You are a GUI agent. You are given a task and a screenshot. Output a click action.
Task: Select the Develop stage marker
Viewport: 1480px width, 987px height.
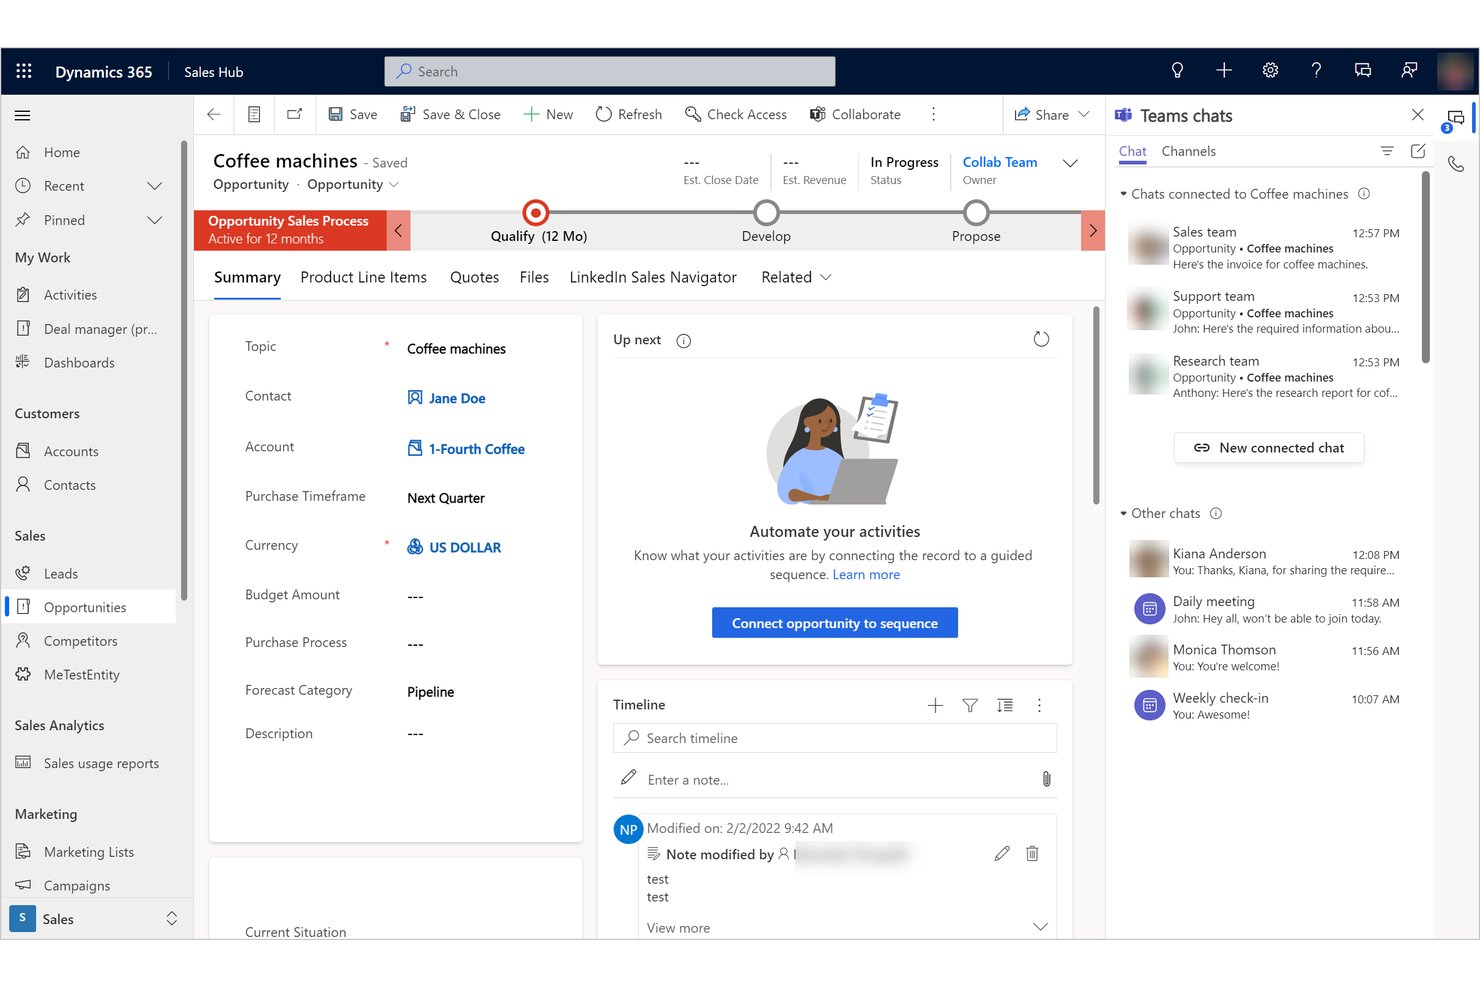(x=766, y=213)
